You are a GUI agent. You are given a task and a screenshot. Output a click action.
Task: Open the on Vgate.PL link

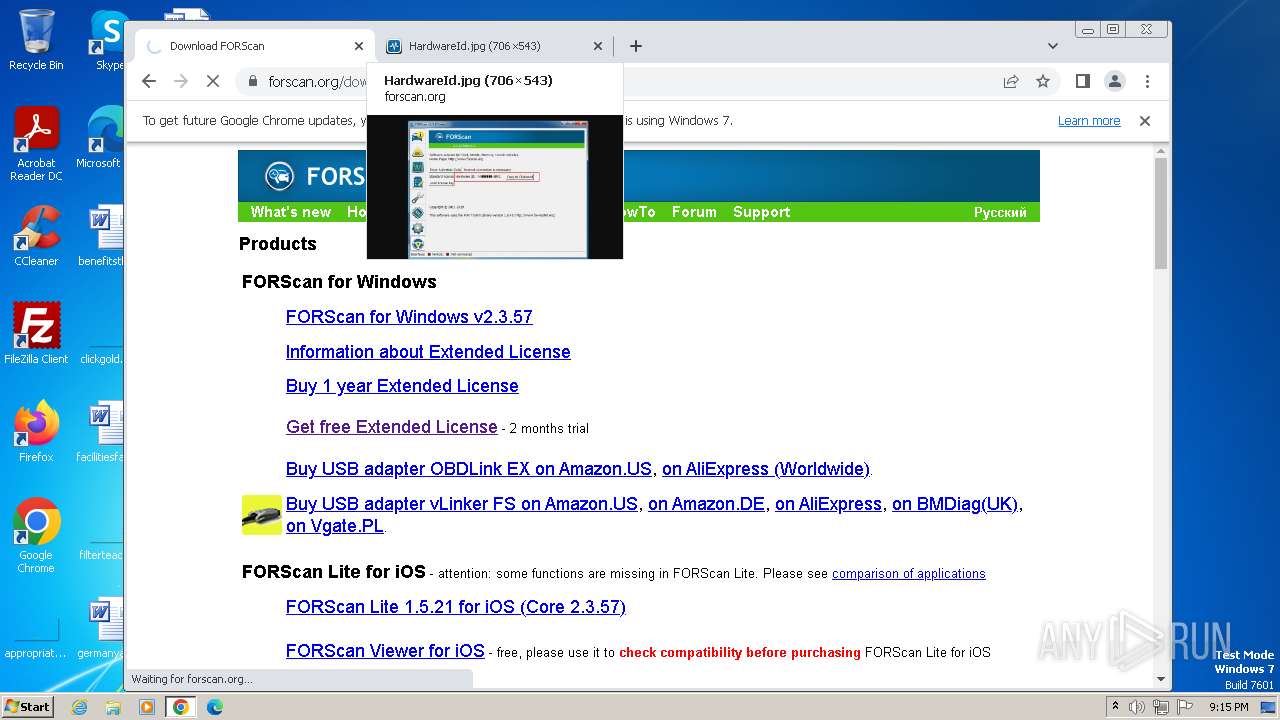[335, 526]
